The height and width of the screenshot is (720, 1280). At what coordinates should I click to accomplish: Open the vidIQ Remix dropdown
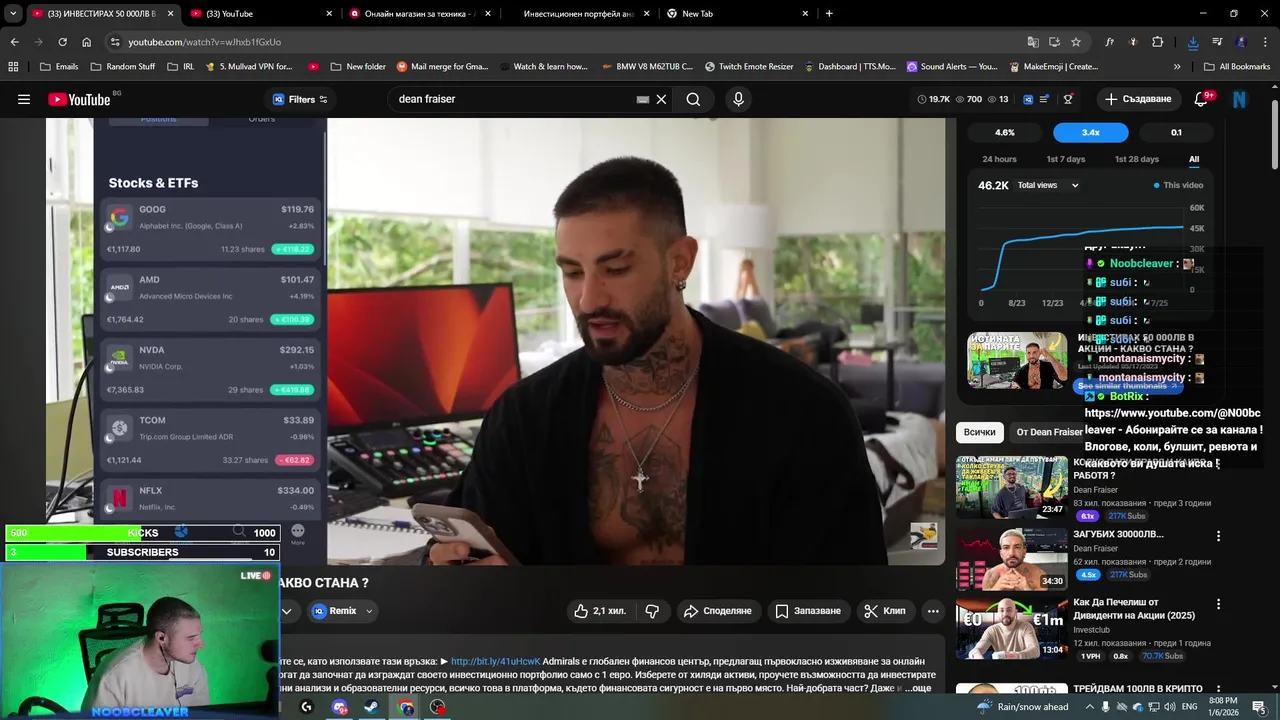(343, 611)
